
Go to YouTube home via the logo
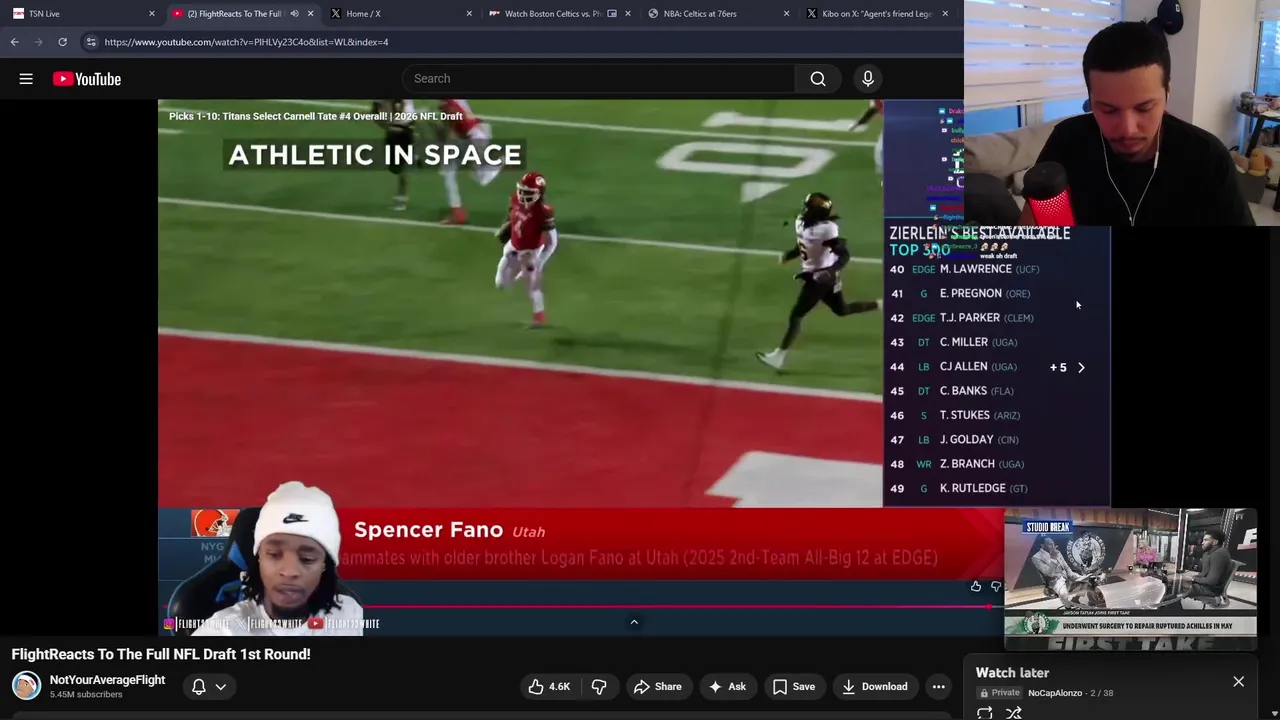tap(87, 79)
